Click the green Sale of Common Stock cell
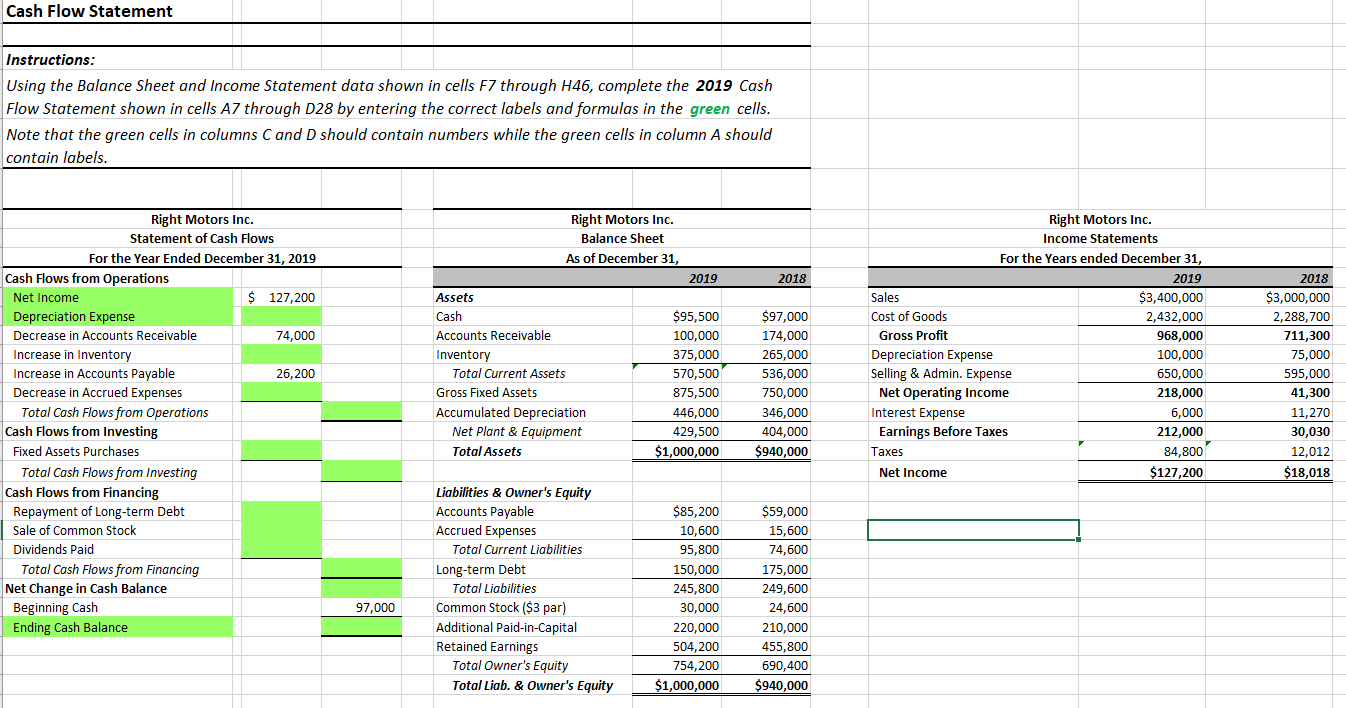 click(280, 530)
